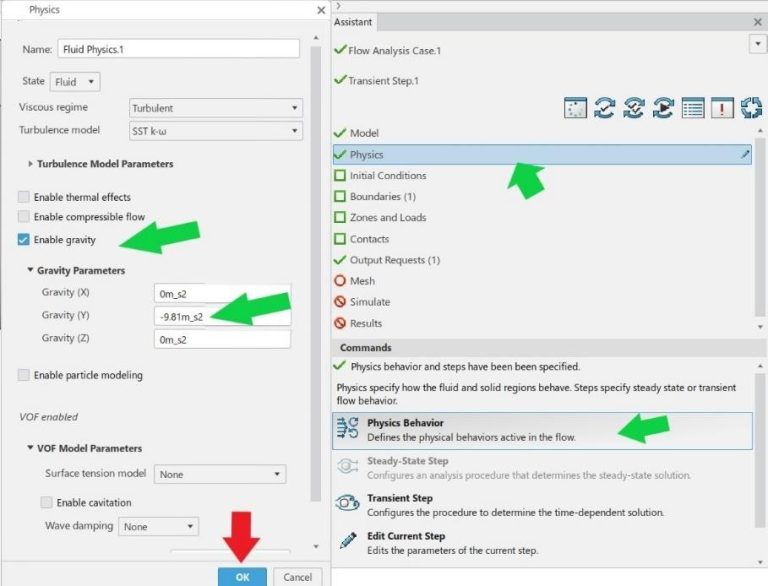
Task: Click the chevron arrow above the Assistant title
Action: 338,6
